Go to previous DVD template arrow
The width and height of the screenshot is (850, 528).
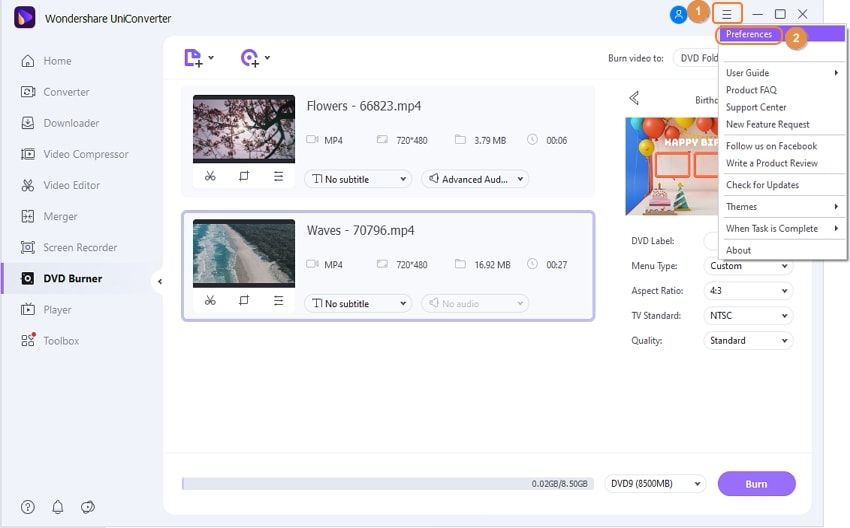(x=634, y=98)
